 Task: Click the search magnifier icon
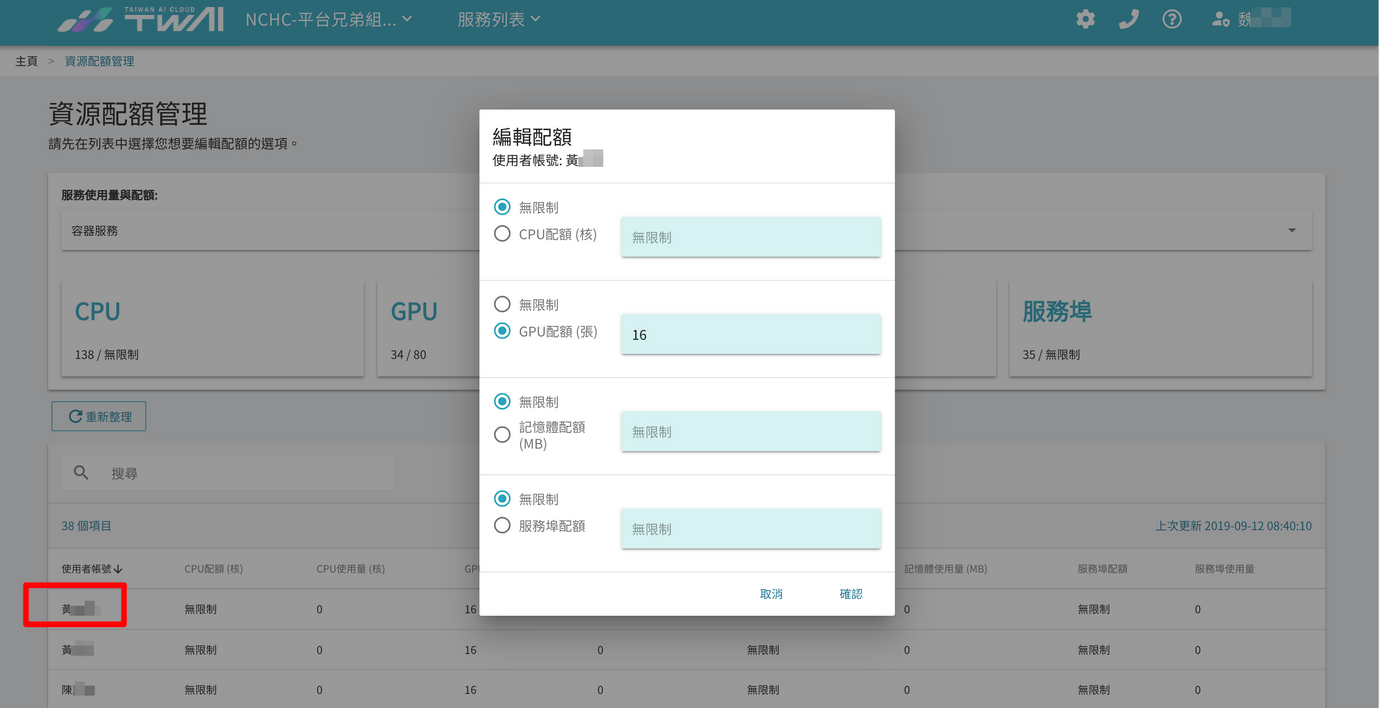pos(82,472)
